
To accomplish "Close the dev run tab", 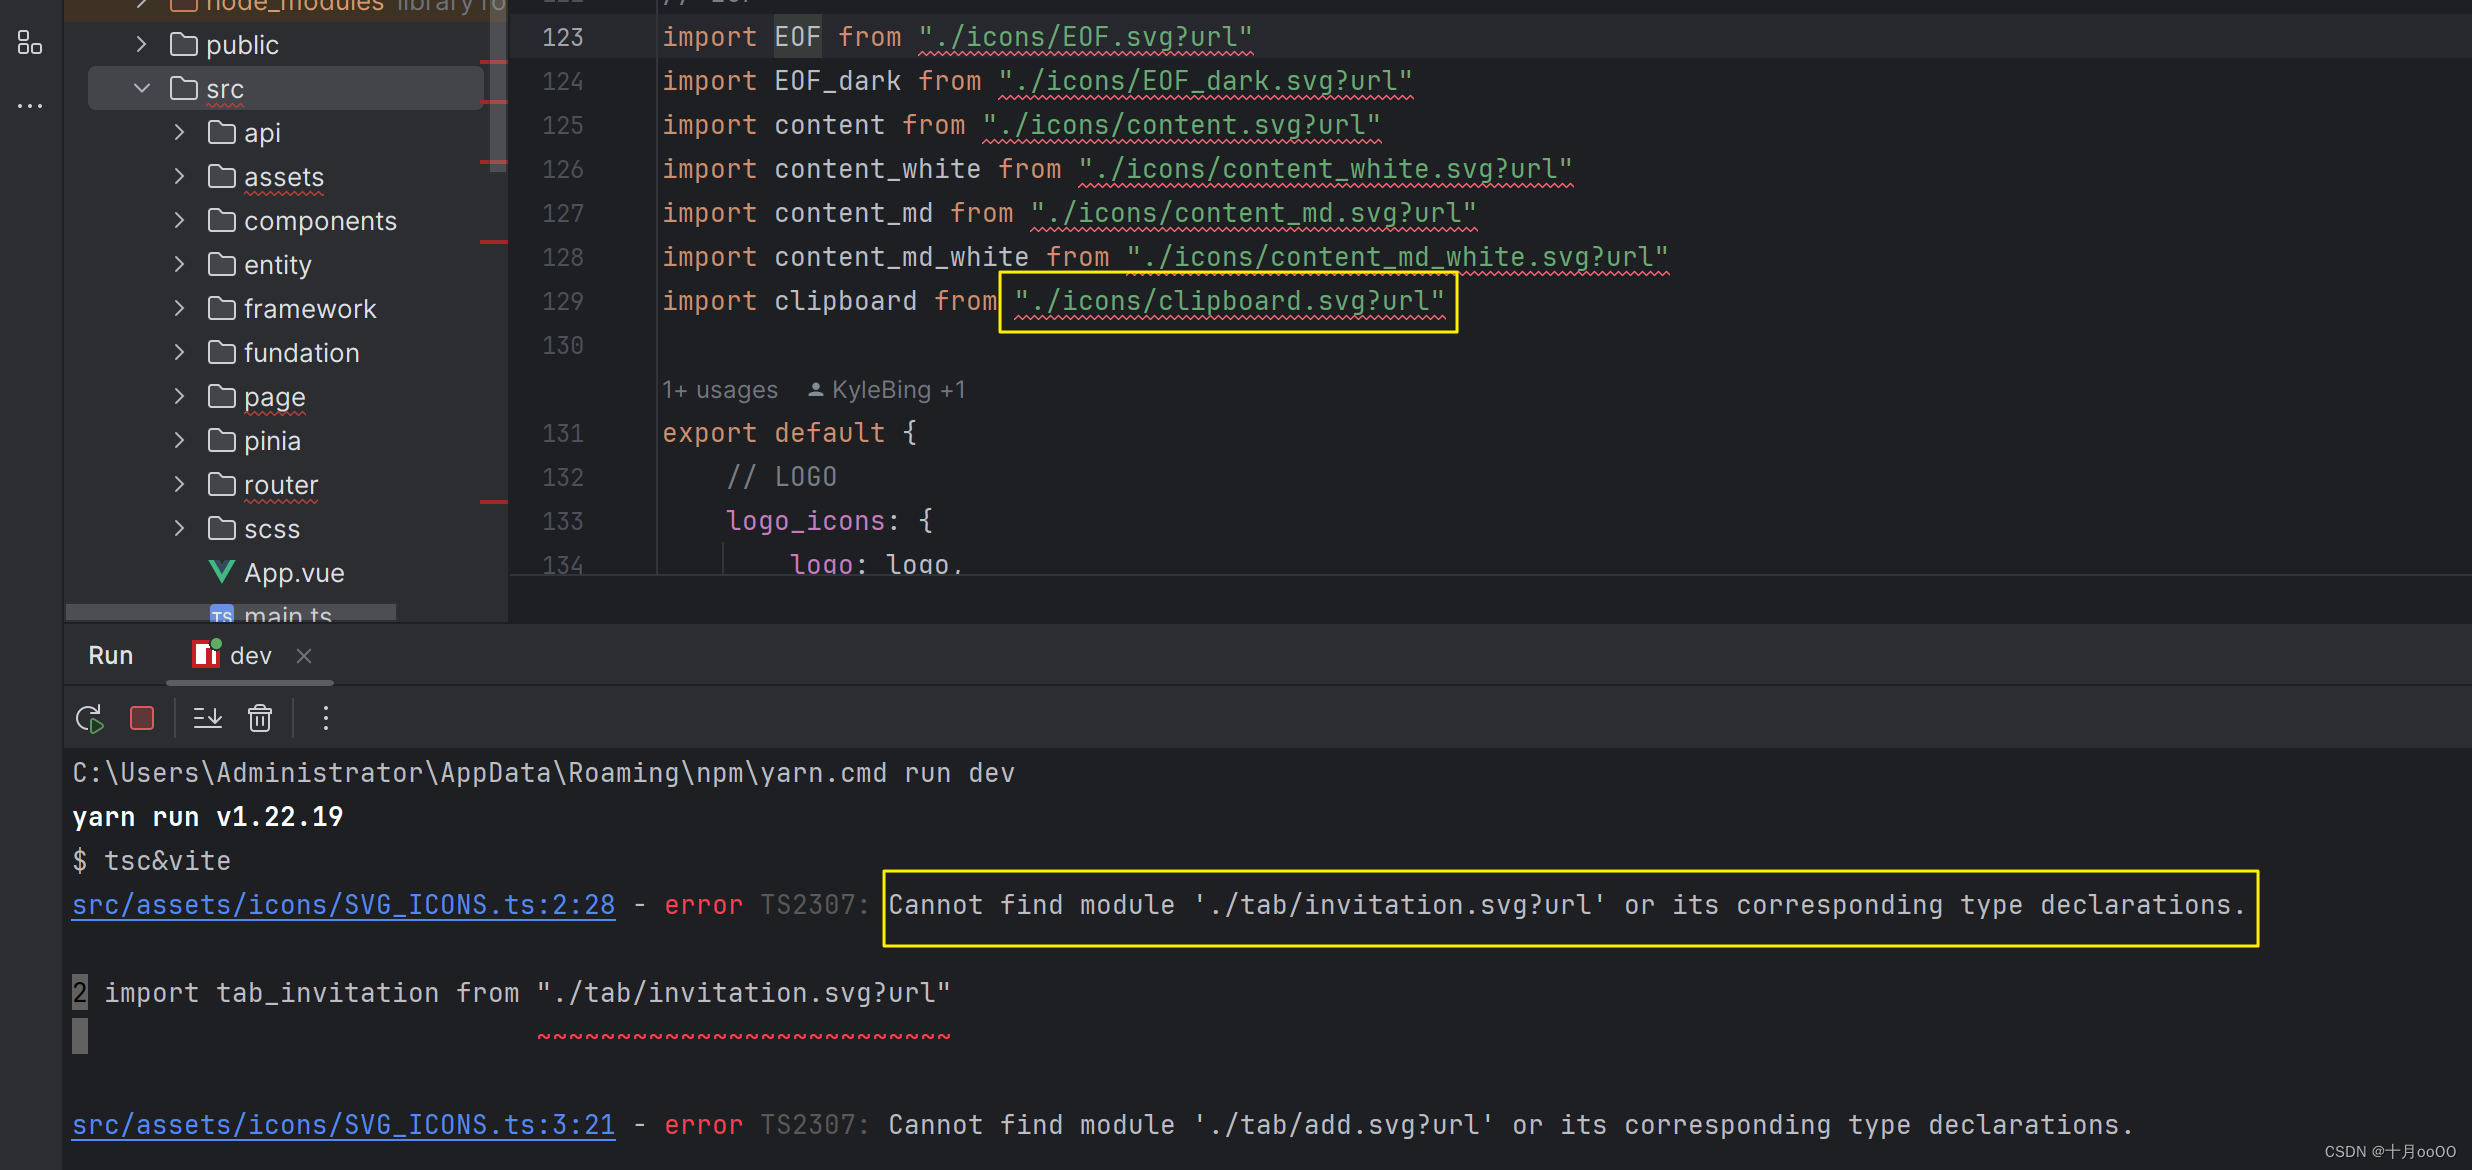I will pyautogui.click(x=304, y=656).
